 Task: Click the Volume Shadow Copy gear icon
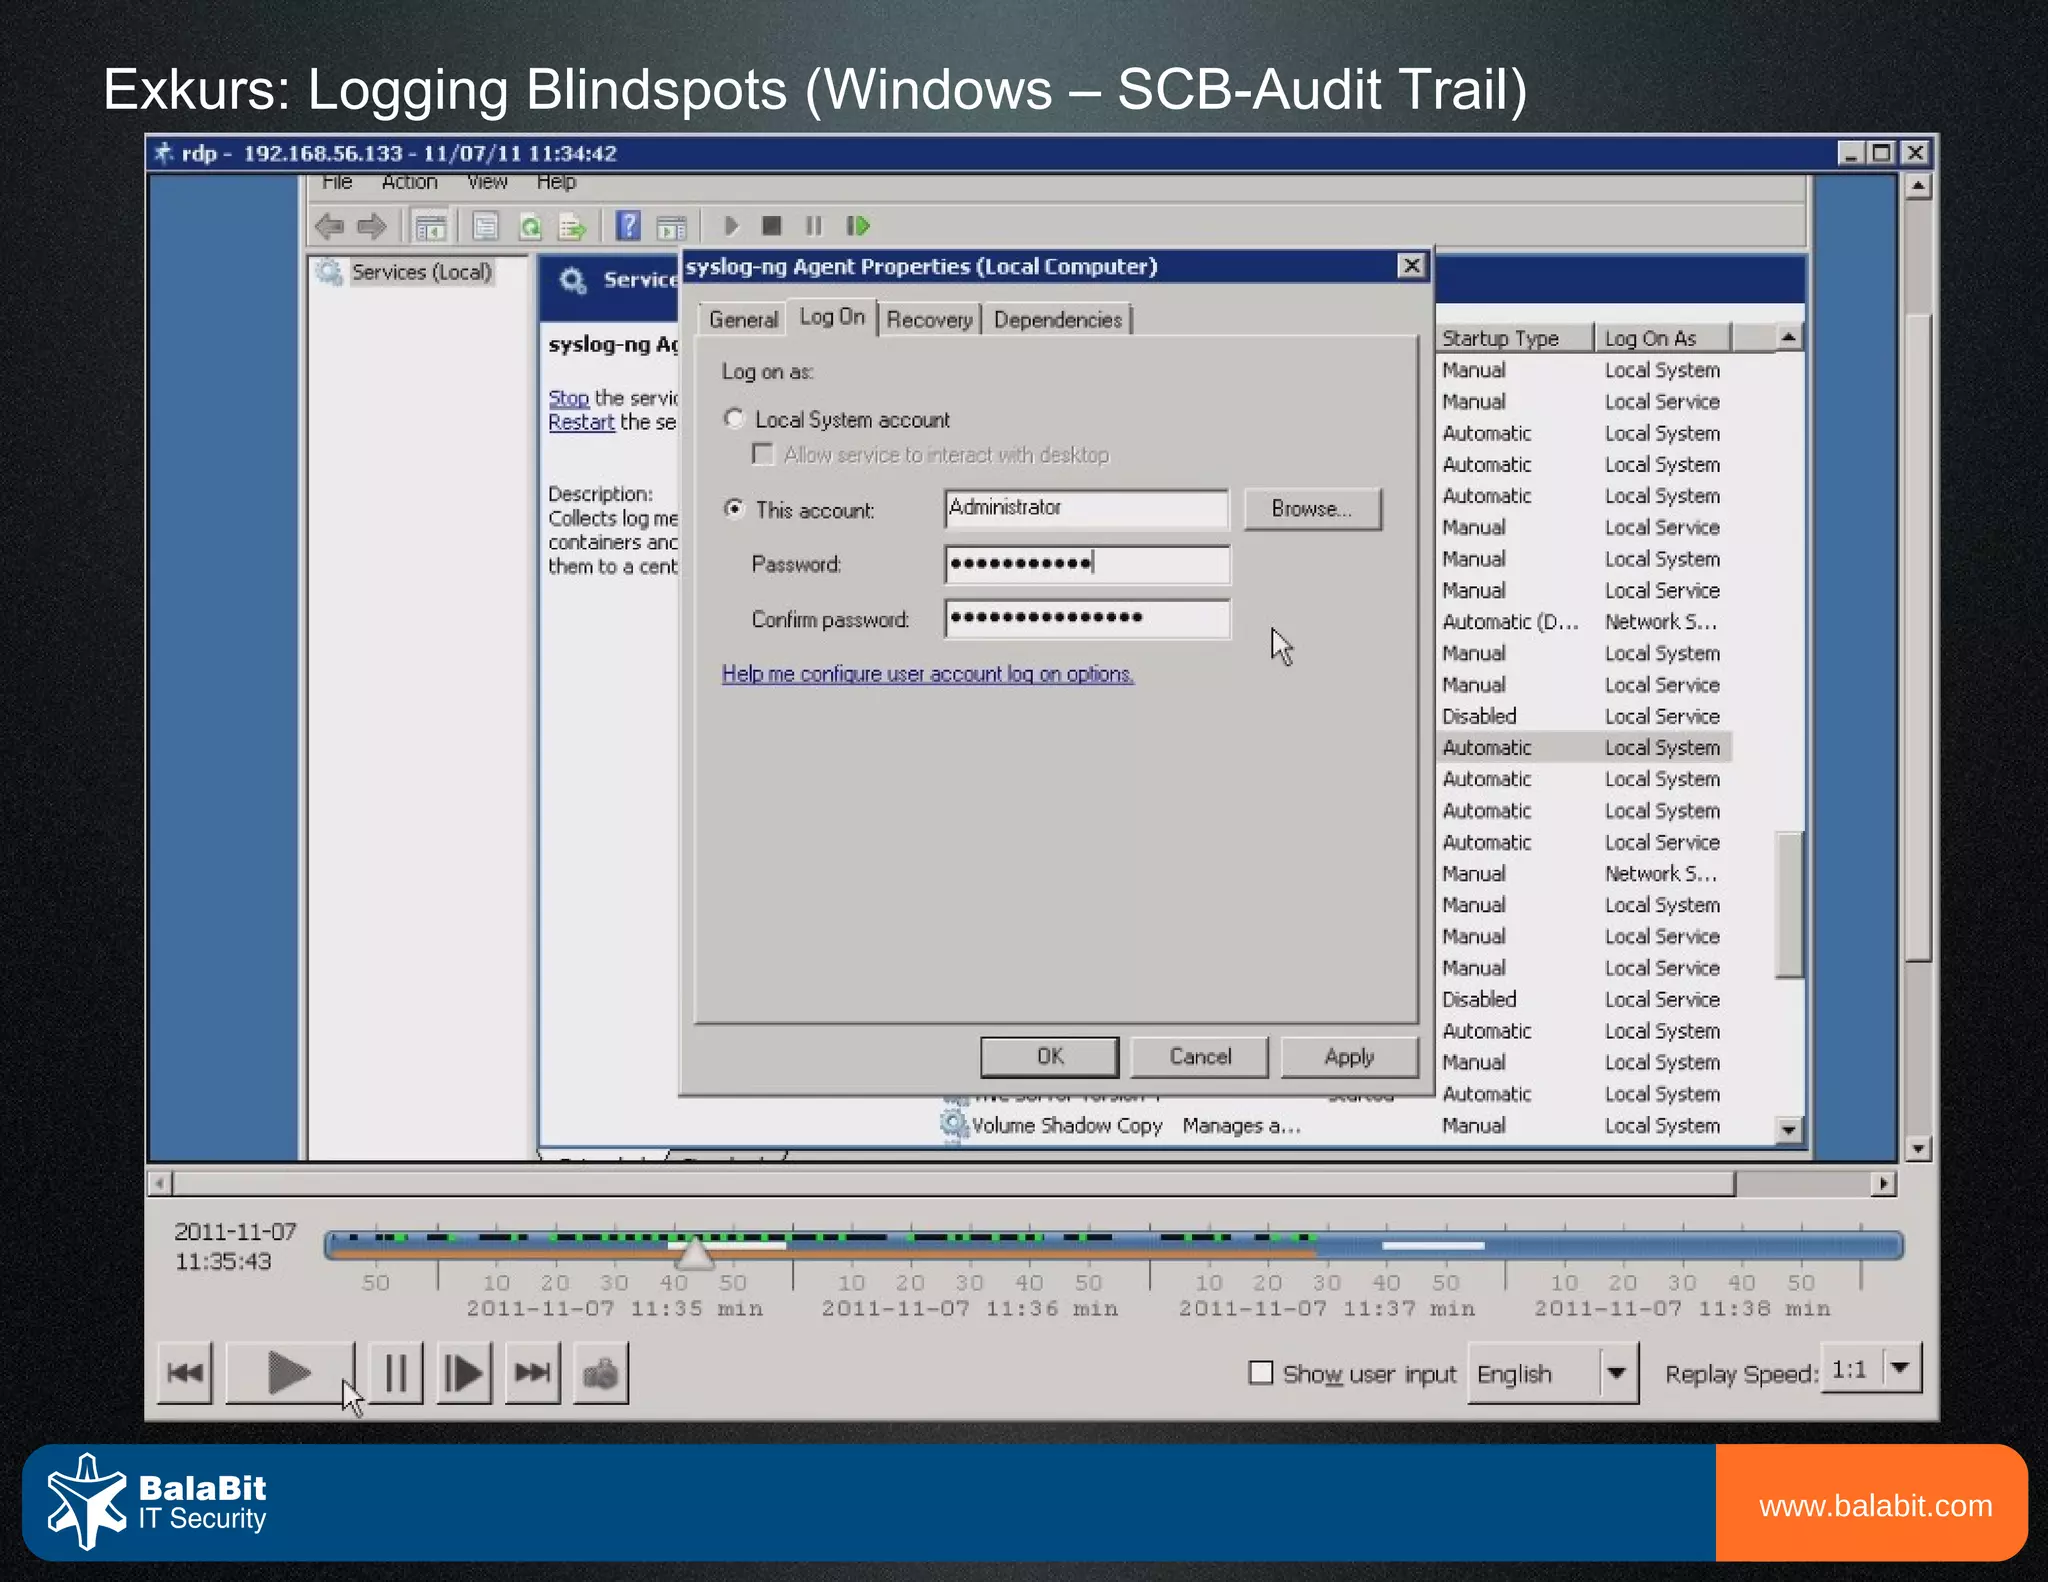click(x=955, y=1123)
